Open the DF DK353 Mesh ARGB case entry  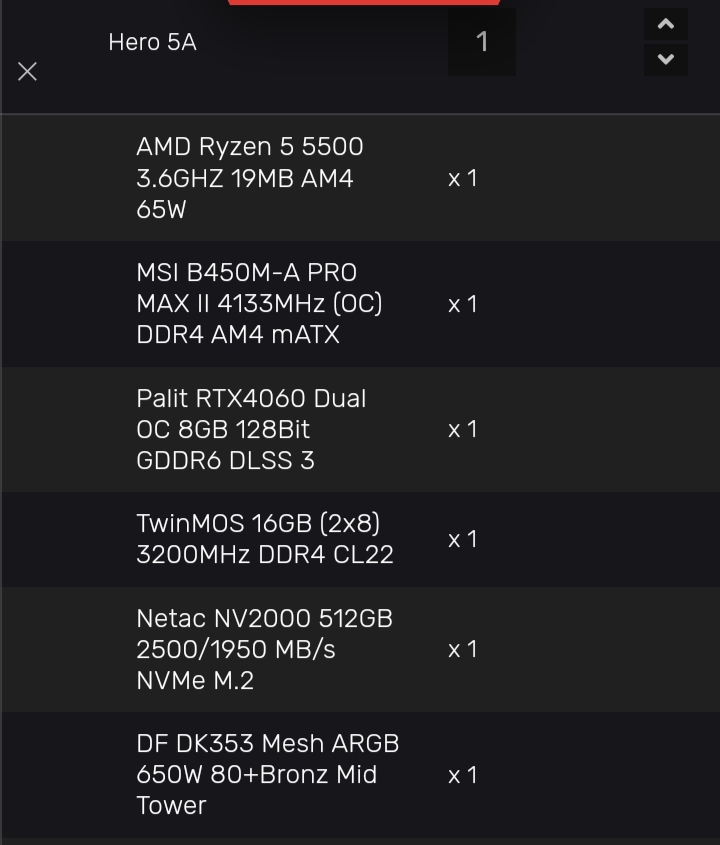pos(267,774)
